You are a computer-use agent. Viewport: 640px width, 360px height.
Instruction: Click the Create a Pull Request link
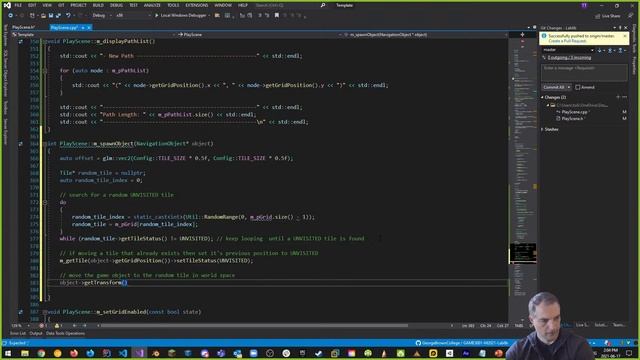click(567, 41)
